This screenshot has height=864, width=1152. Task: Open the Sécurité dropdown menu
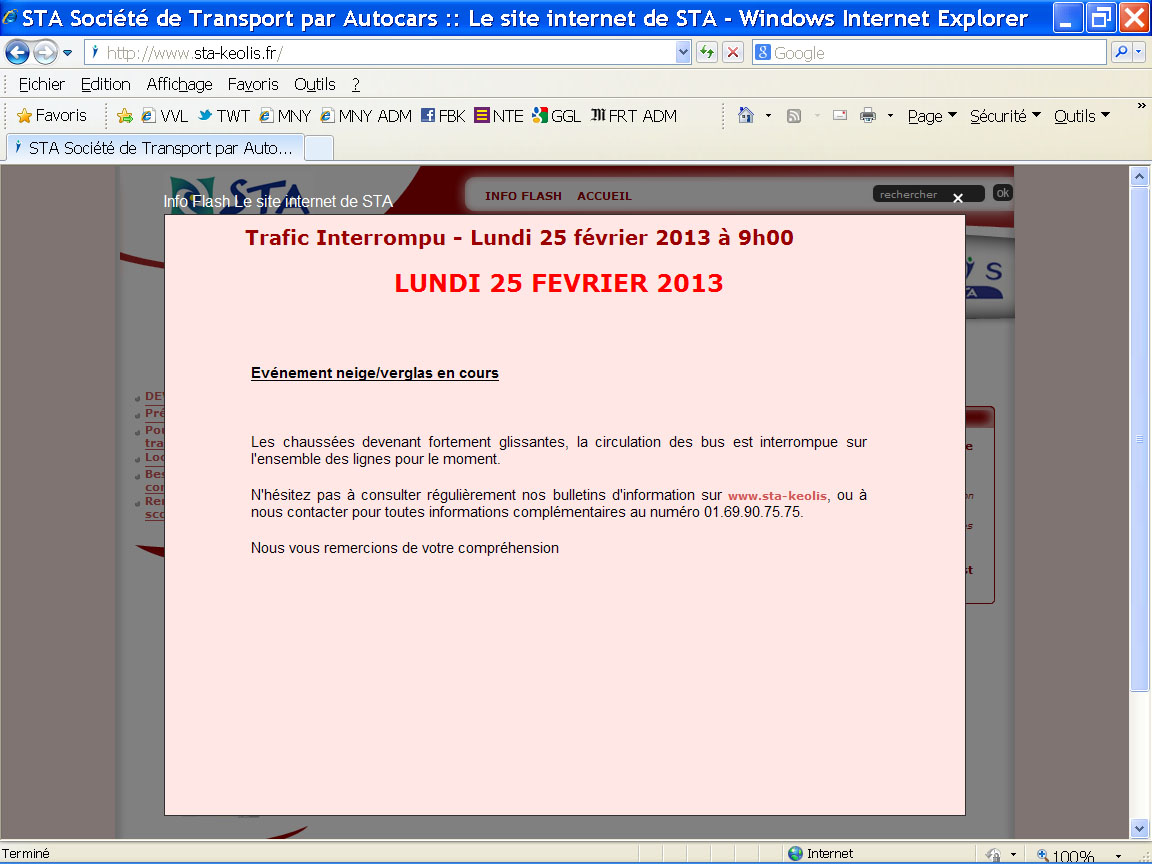(x=1005, y=116)
